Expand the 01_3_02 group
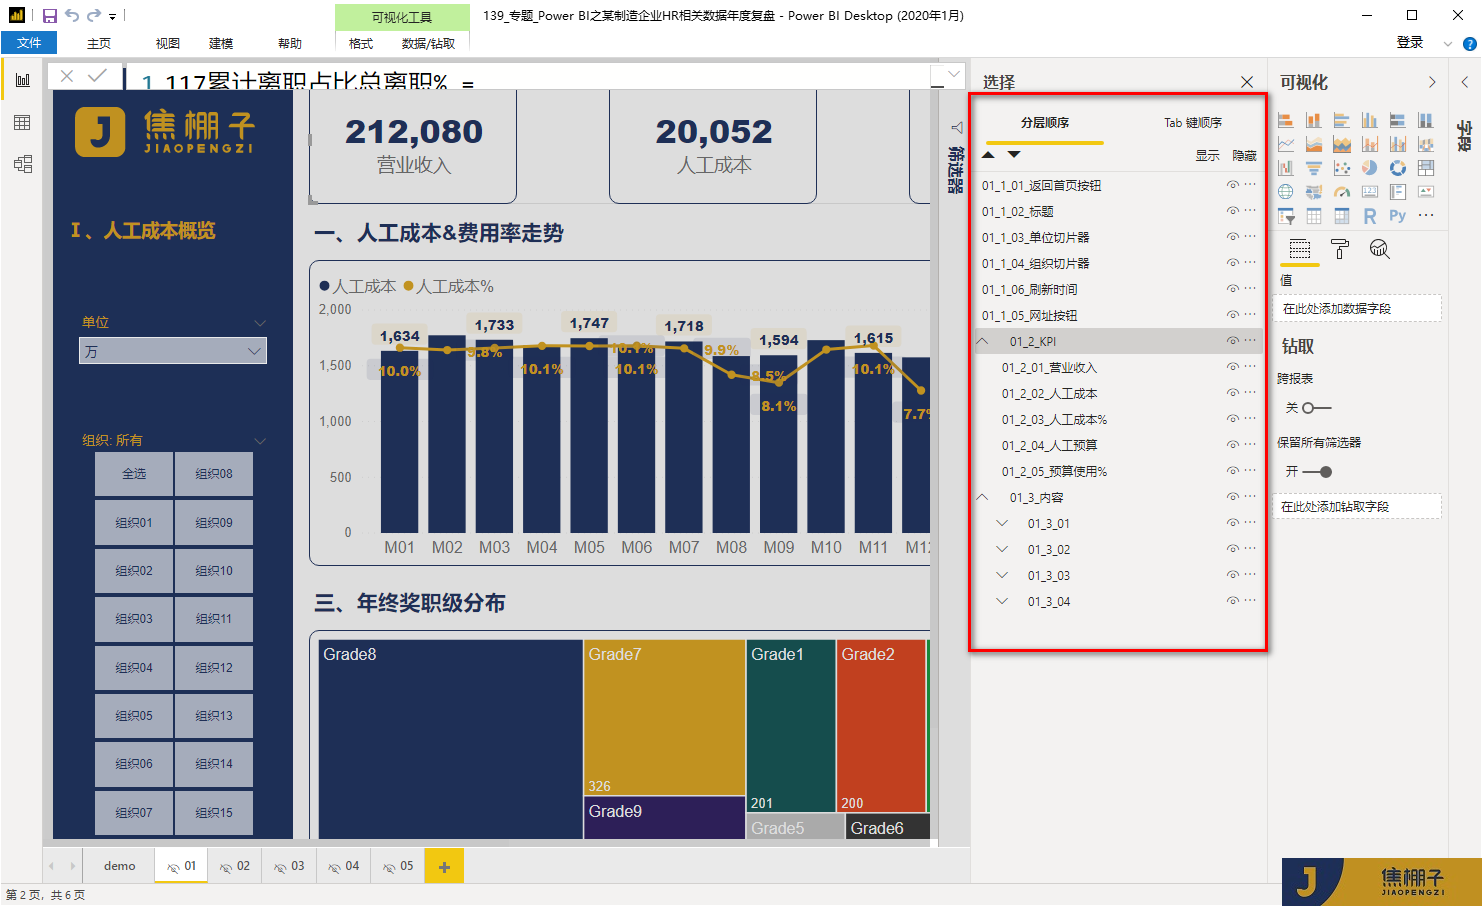The height and width of the screenshot is (906, 1482). coord(1002,549)
